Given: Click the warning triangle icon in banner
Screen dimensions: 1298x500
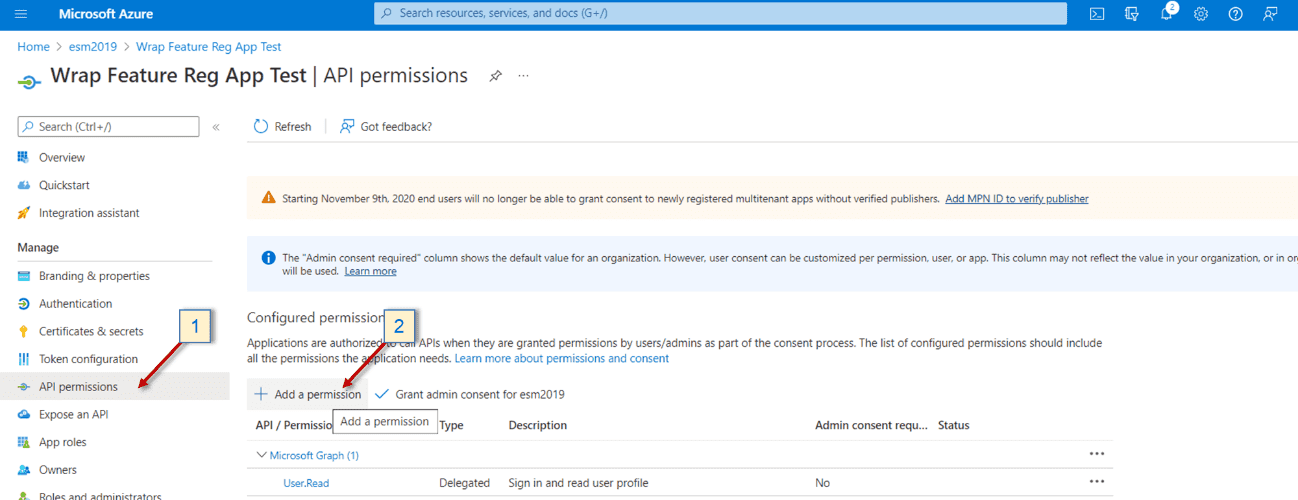Looking at the screenshot, I should click(x=268, y=198).
